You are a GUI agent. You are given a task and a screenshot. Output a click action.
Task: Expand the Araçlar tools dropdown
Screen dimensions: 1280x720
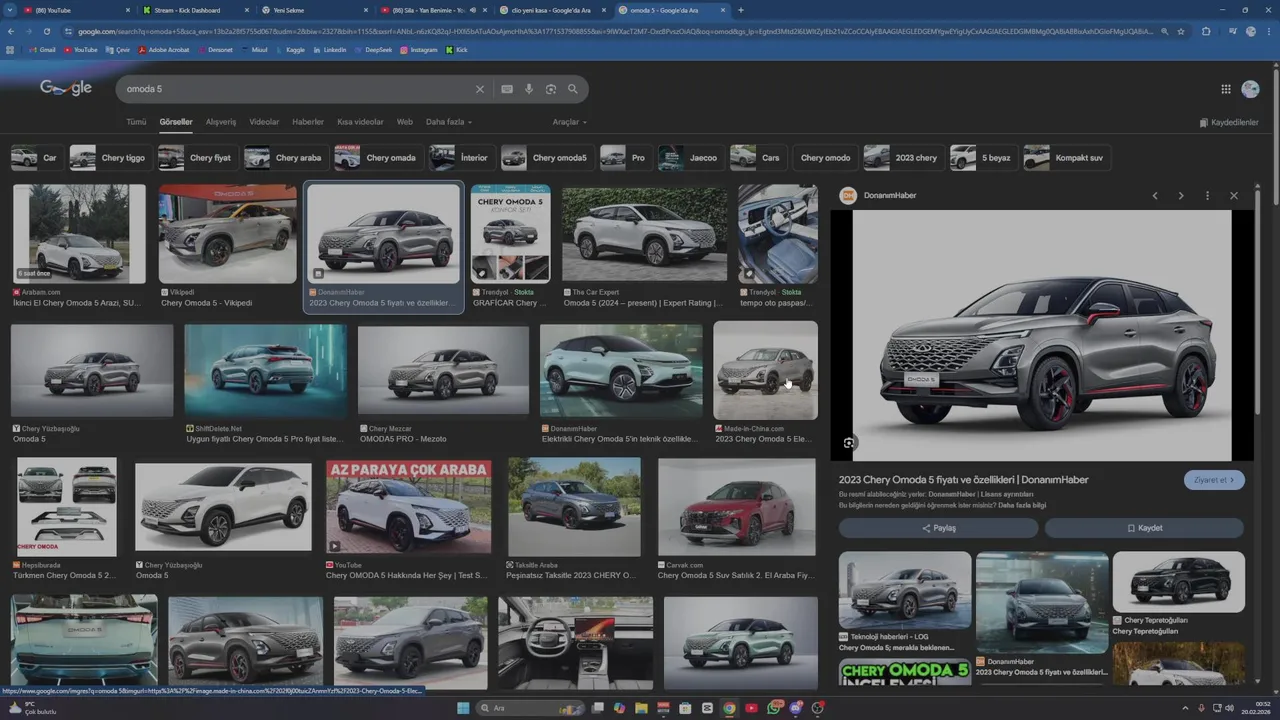click(x=569, y=122)
